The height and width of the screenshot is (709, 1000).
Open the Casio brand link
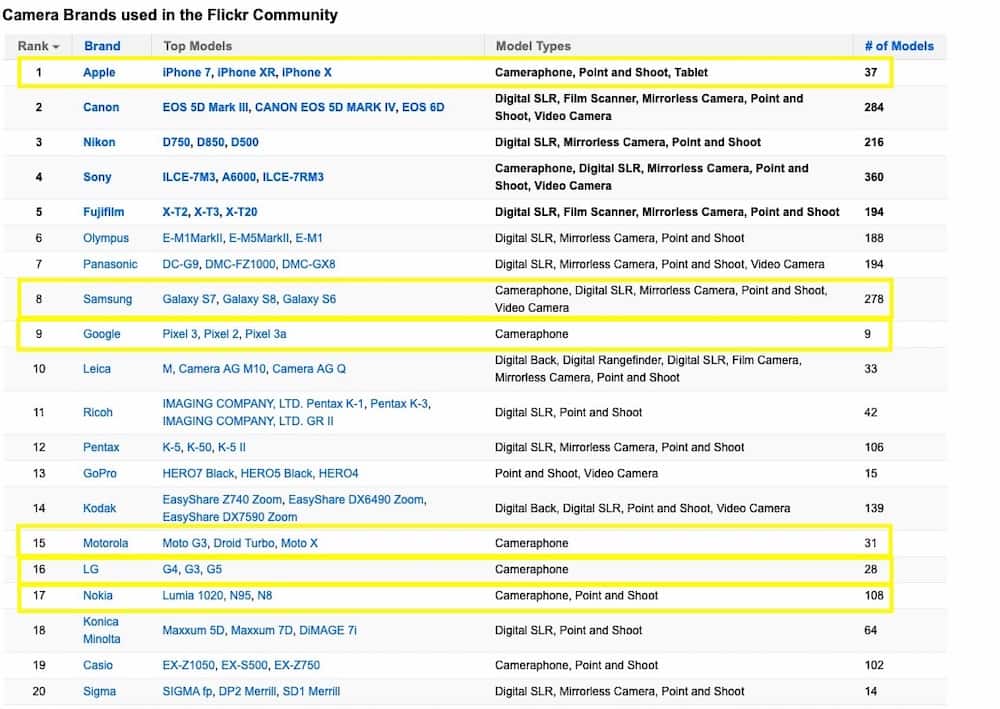tap(98, 665)
